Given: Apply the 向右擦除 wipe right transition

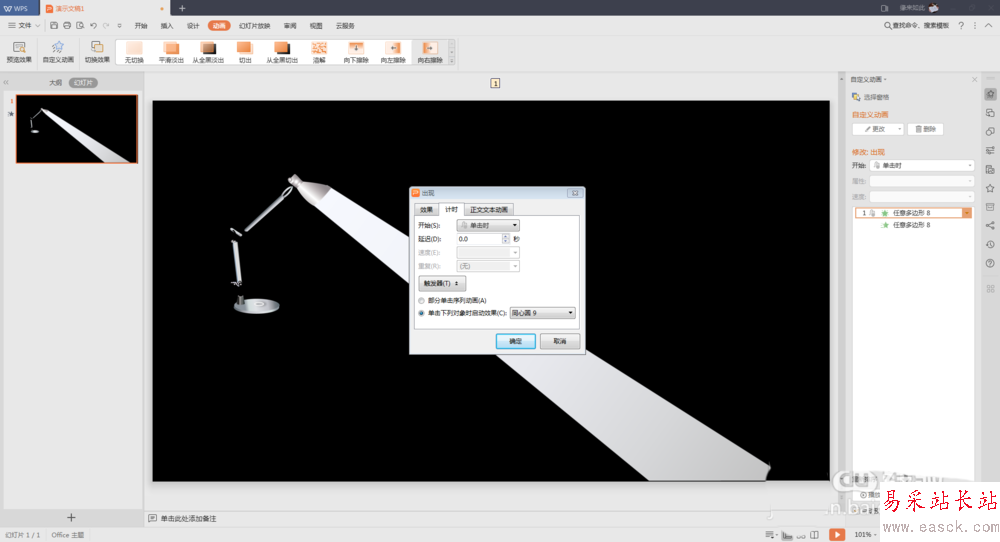Looking at the screenshot, I should click(x=430, y=52).
